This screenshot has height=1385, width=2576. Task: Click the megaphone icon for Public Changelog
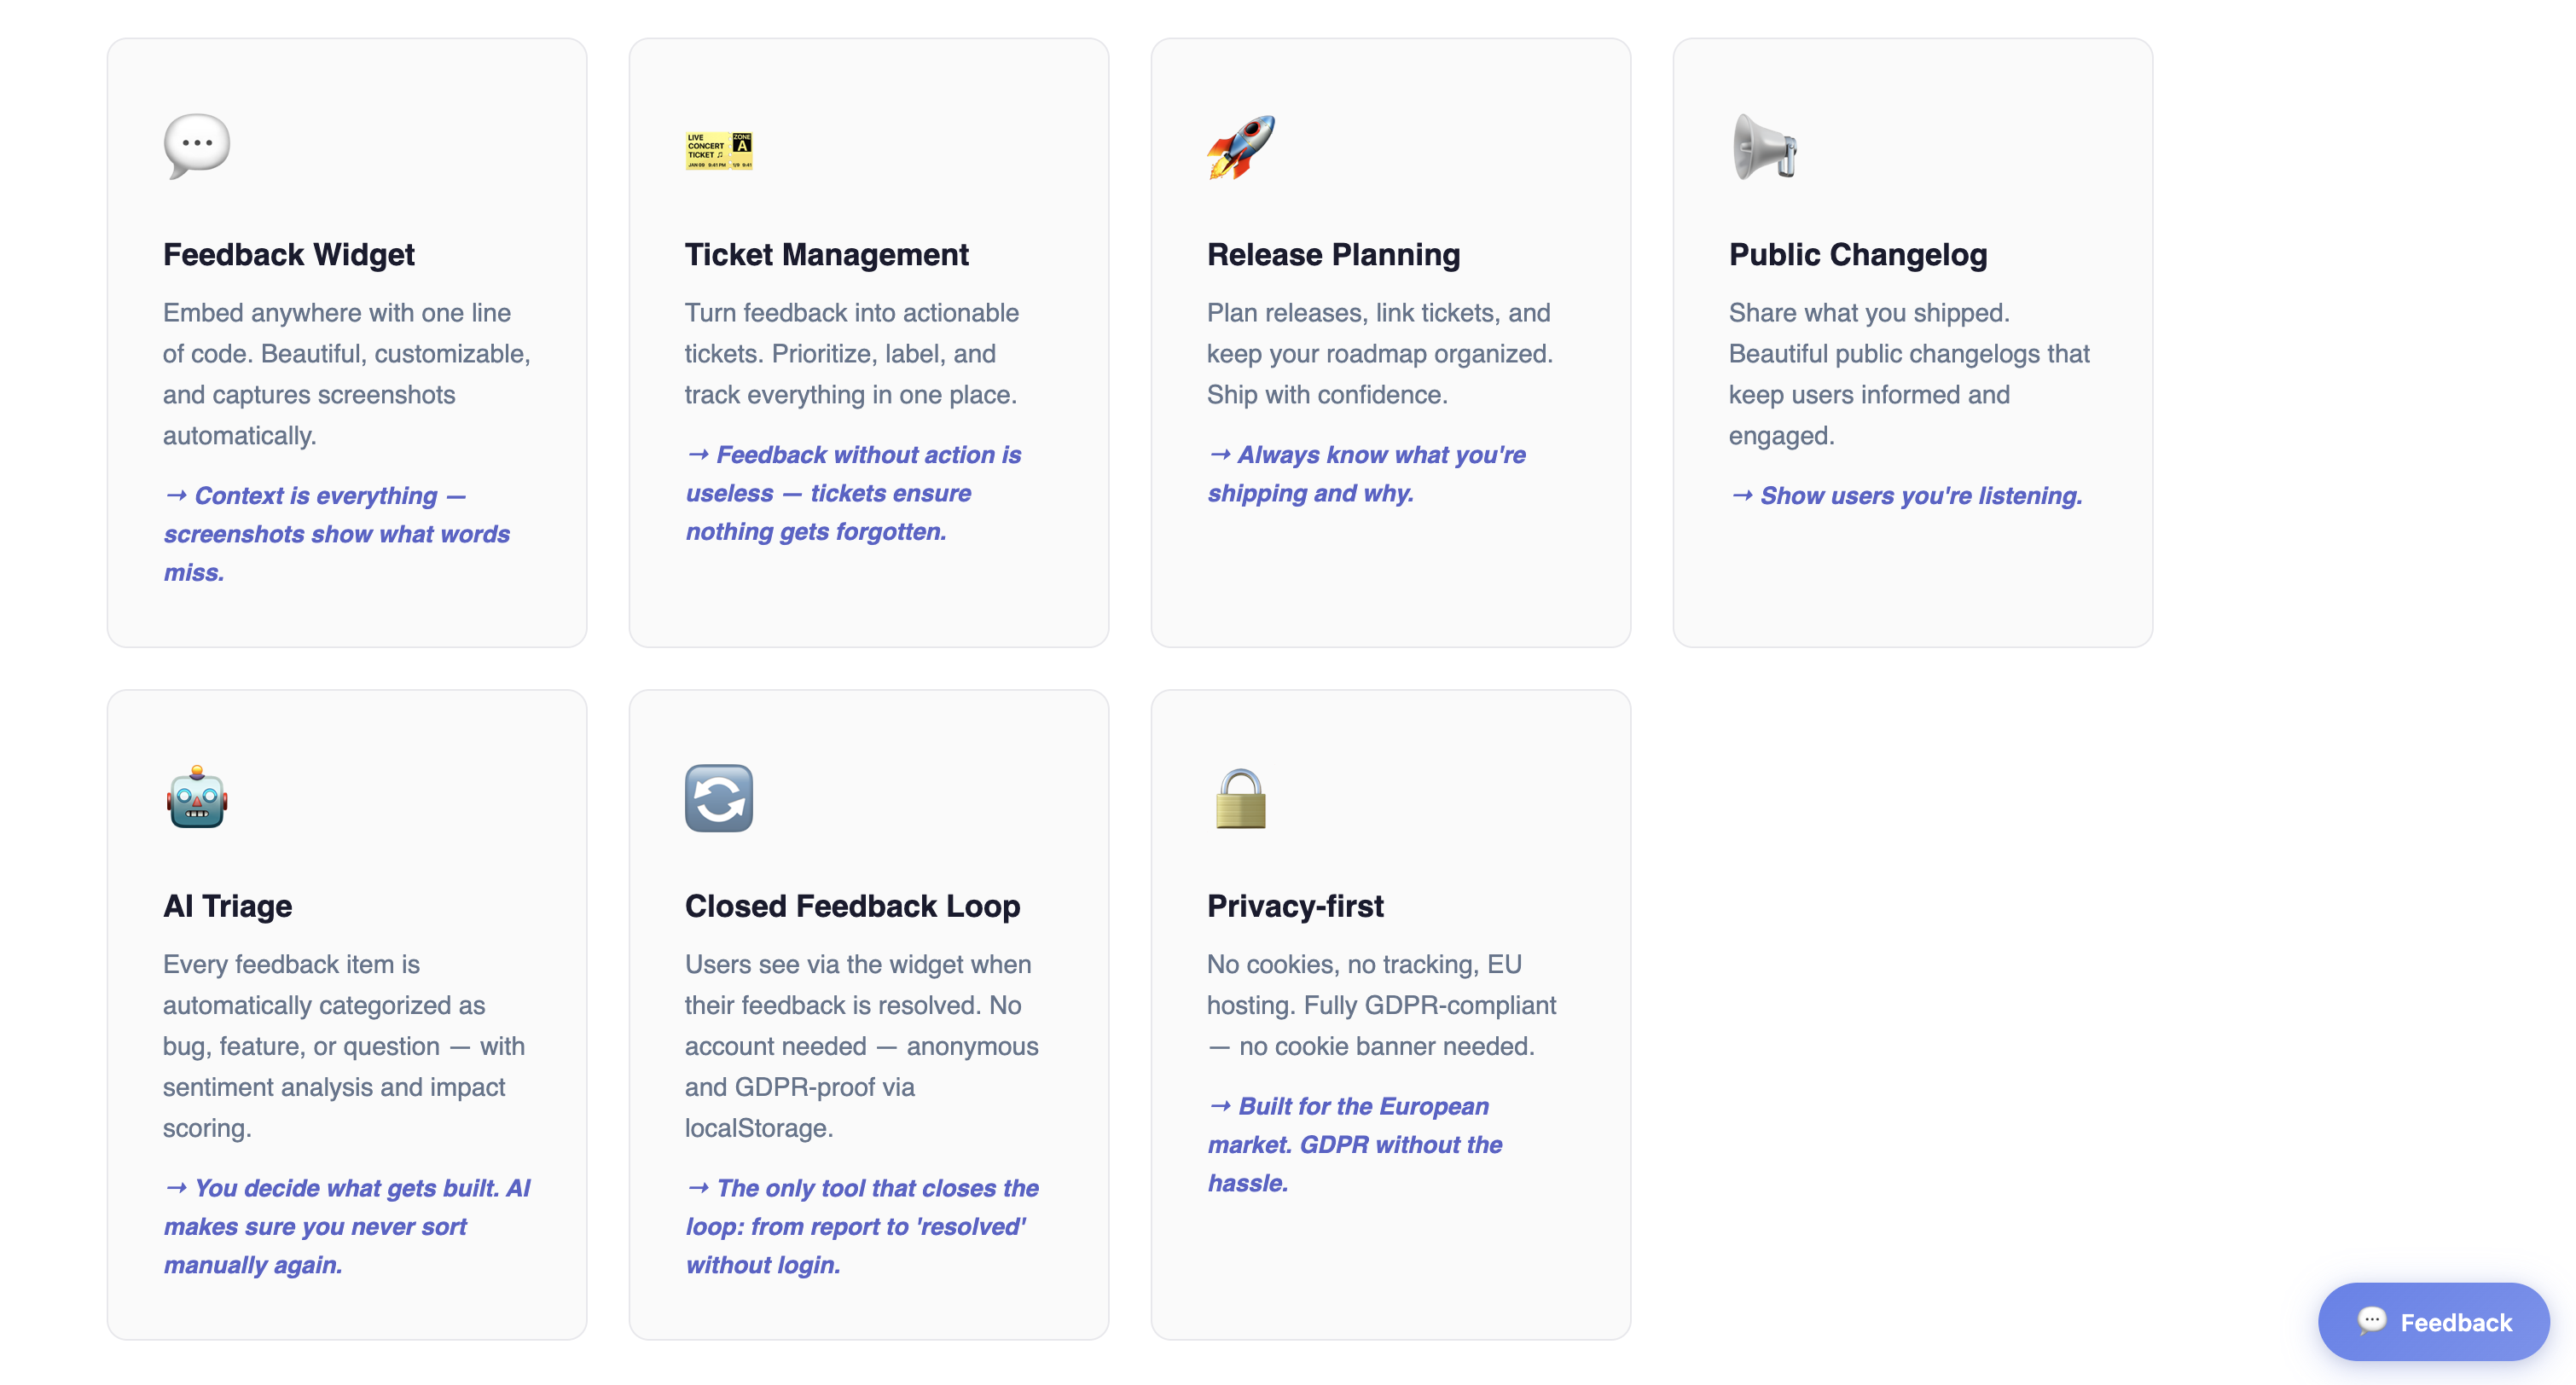point(1764,147)
